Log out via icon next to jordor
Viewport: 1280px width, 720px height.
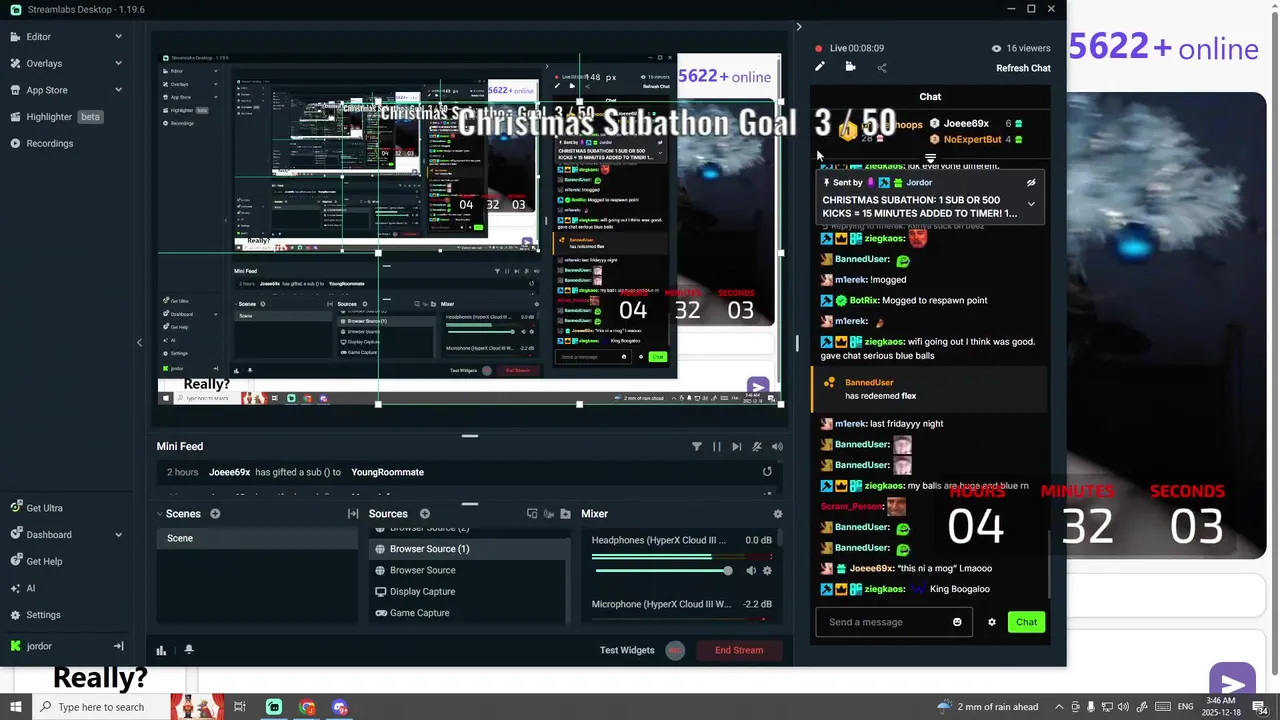tap(118, 646)
